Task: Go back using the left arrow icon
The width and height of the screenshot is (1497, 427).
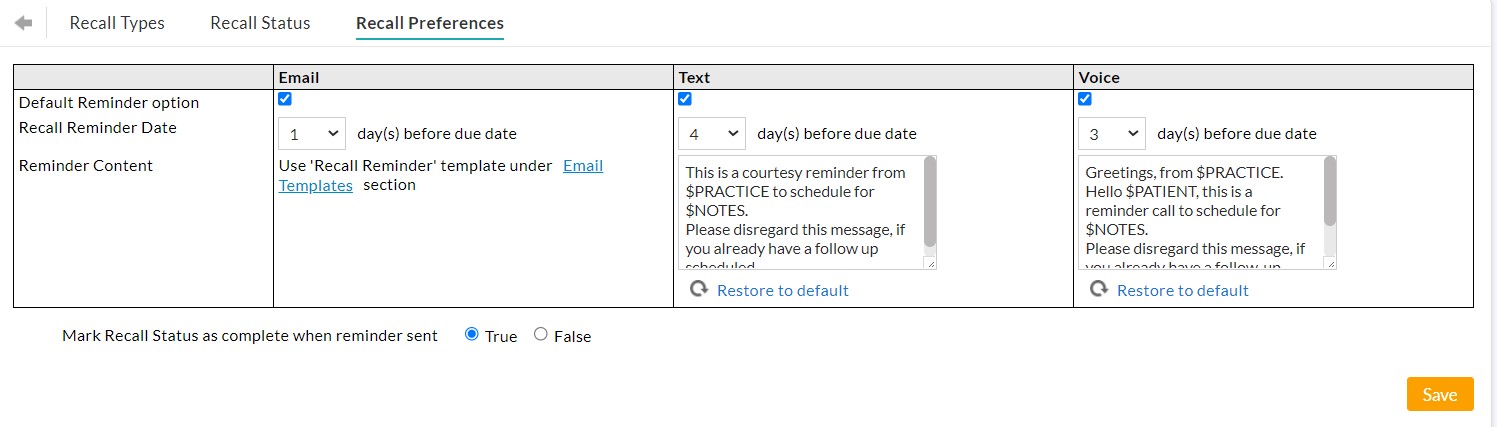Action: pyautogui.click(x=23, y=22)
